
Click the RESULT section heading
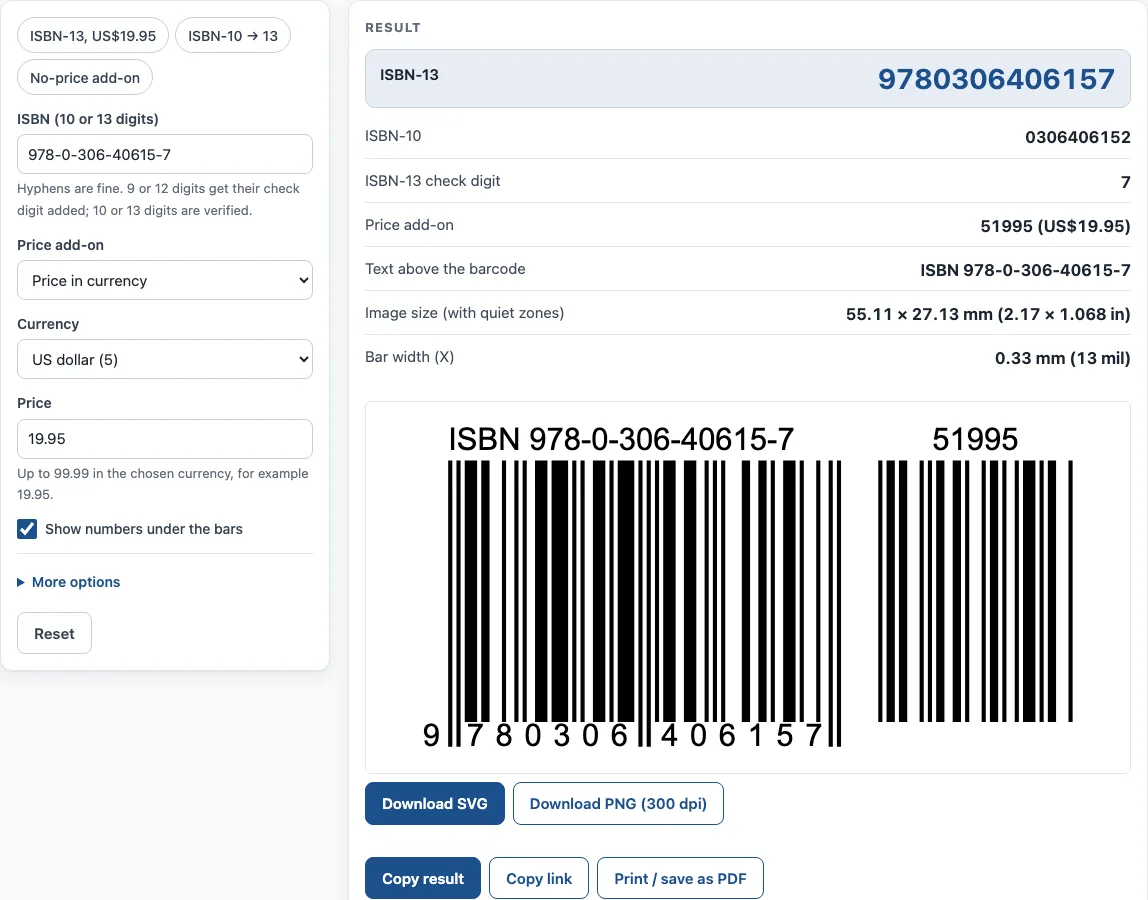(393, 28)
